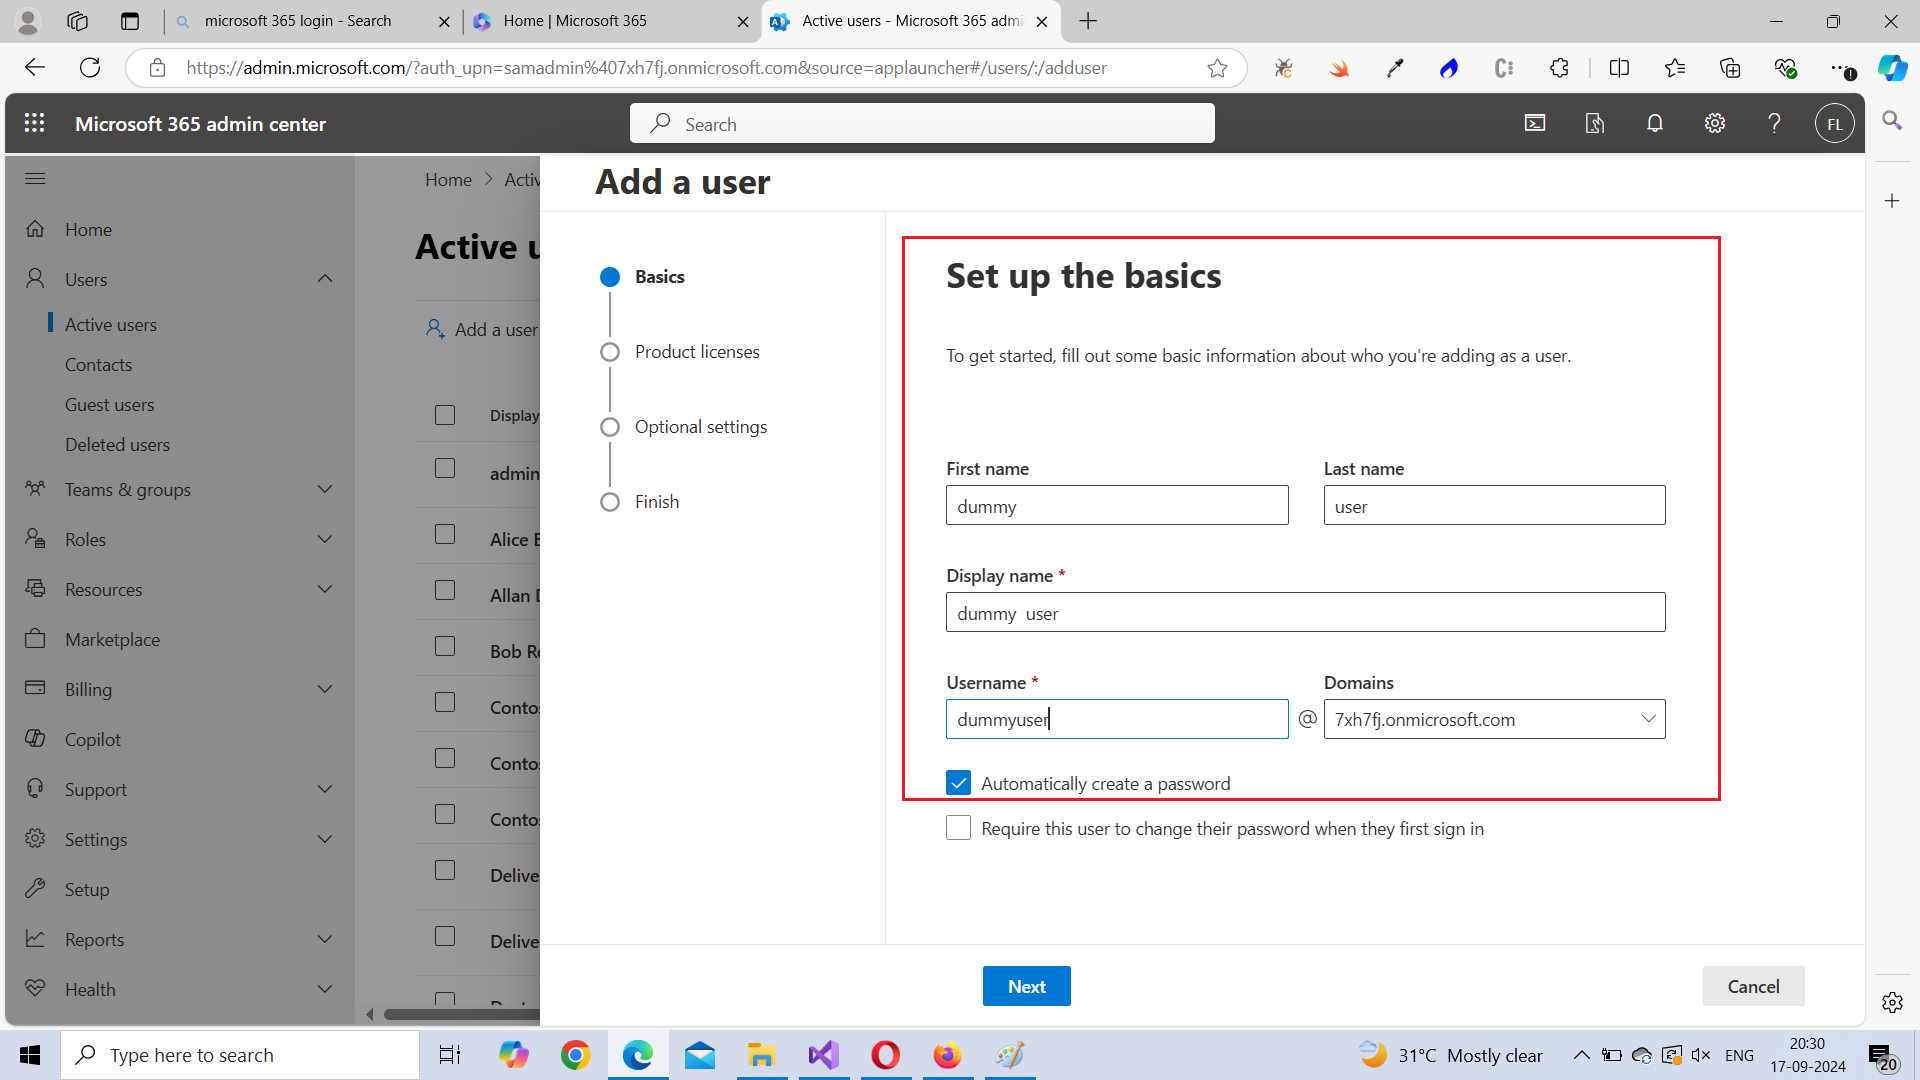Open Chrome from the taskbar
Screen dimensions: 1920x1080
pos(575,1055)
